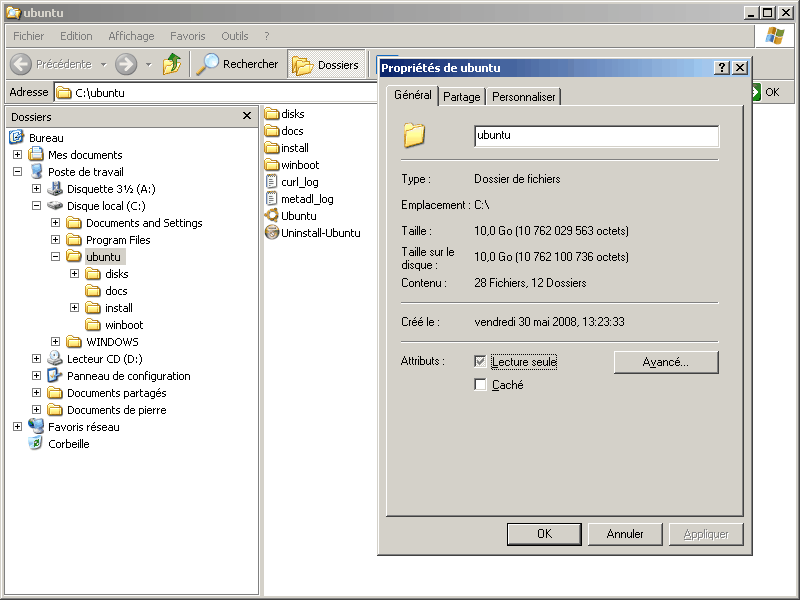Go back with the Précédente arrow icon

21,64
